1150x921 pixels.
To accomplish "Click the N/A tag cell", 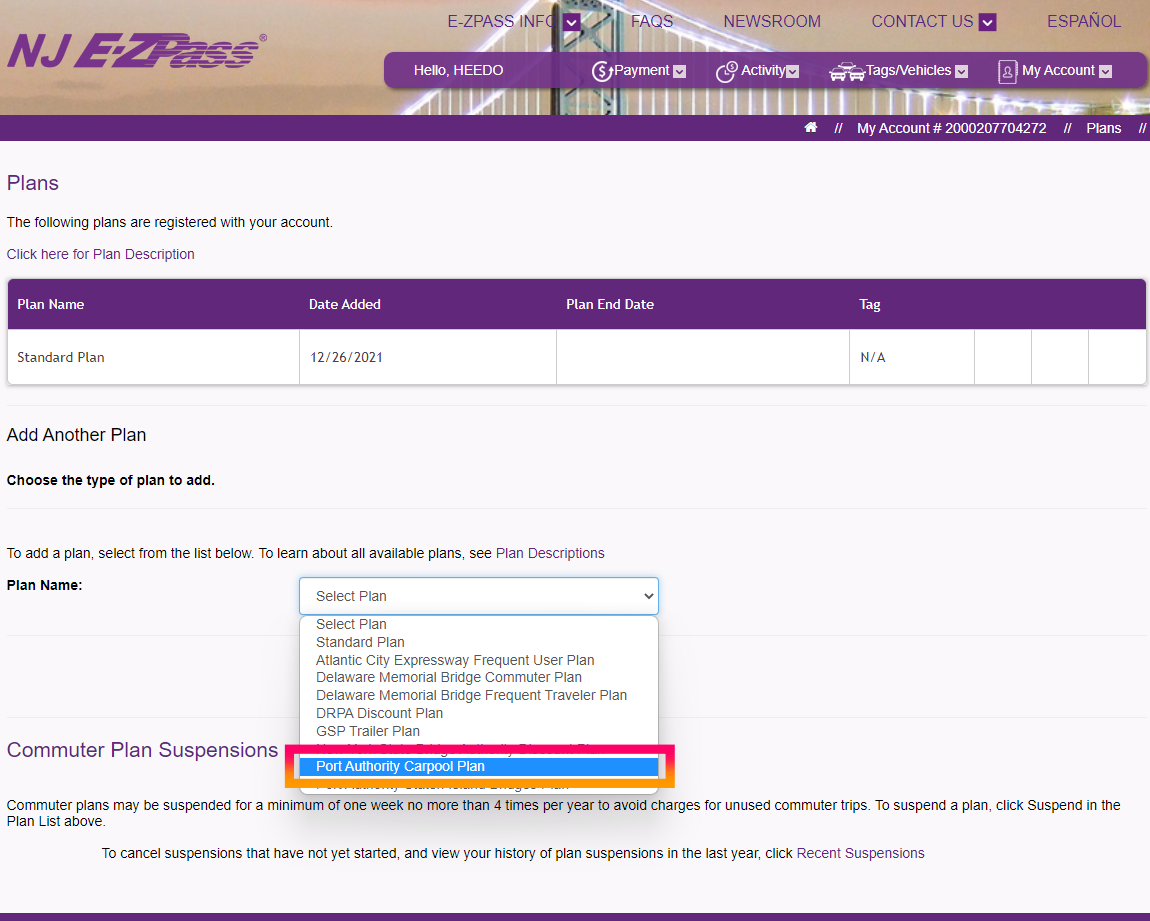I will [x=912, y=357].
